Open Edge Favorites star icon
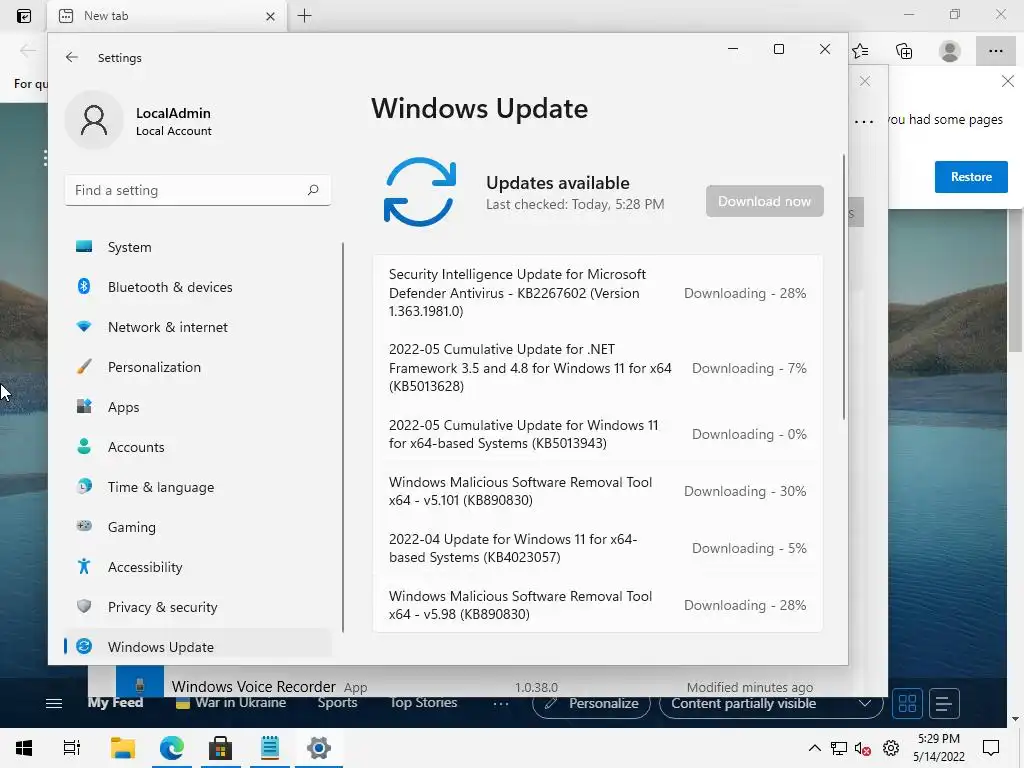This screenshot has height=768, width=1024. 860,51
